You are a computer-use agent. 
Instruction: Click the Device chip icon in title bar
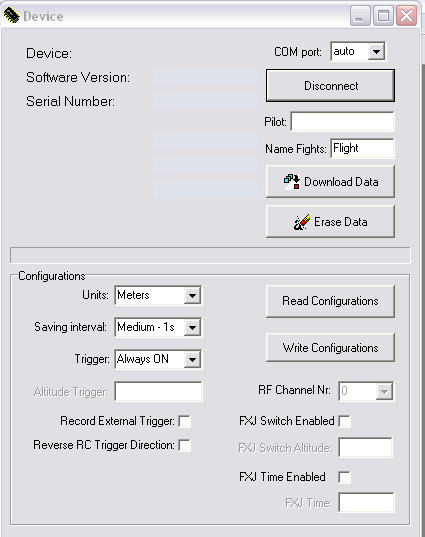tap(11, 16)
